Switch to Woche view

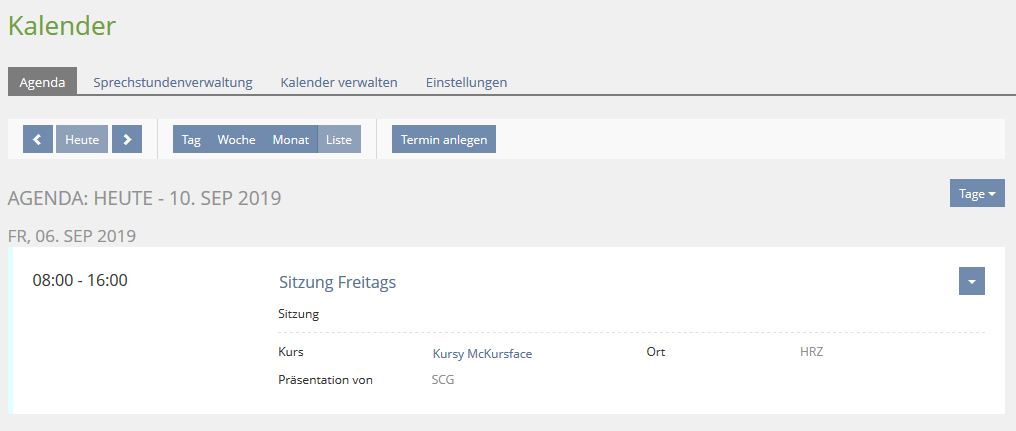236,140
